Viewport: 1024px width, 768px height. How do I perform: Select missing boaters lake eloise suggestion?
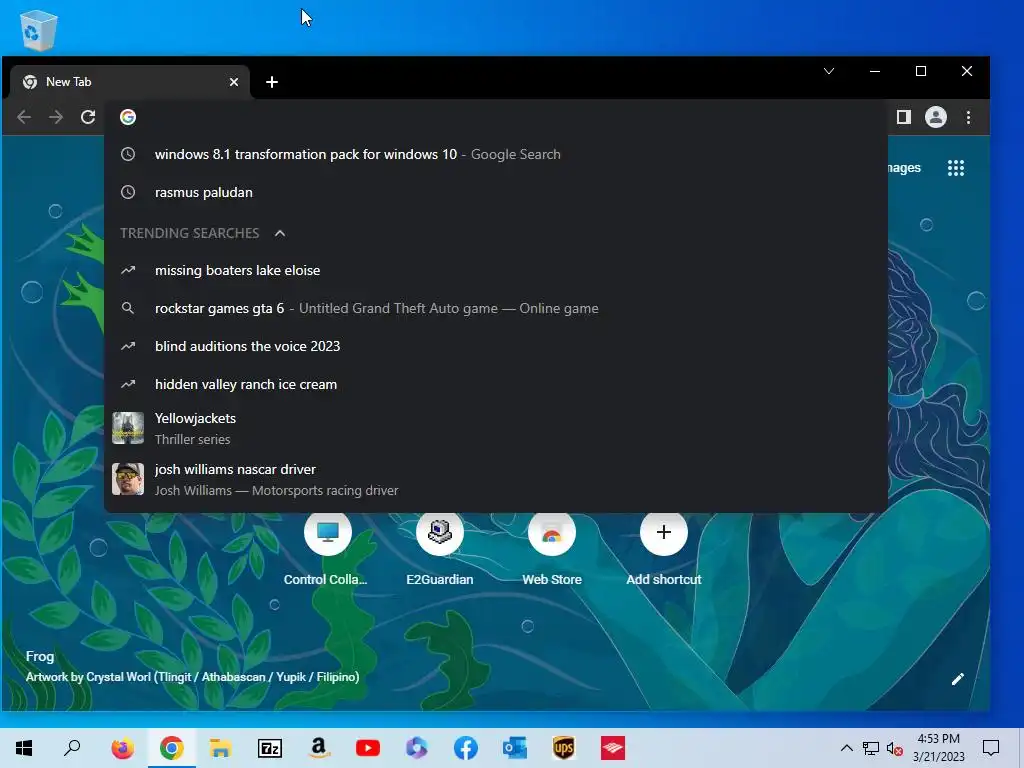496,270
